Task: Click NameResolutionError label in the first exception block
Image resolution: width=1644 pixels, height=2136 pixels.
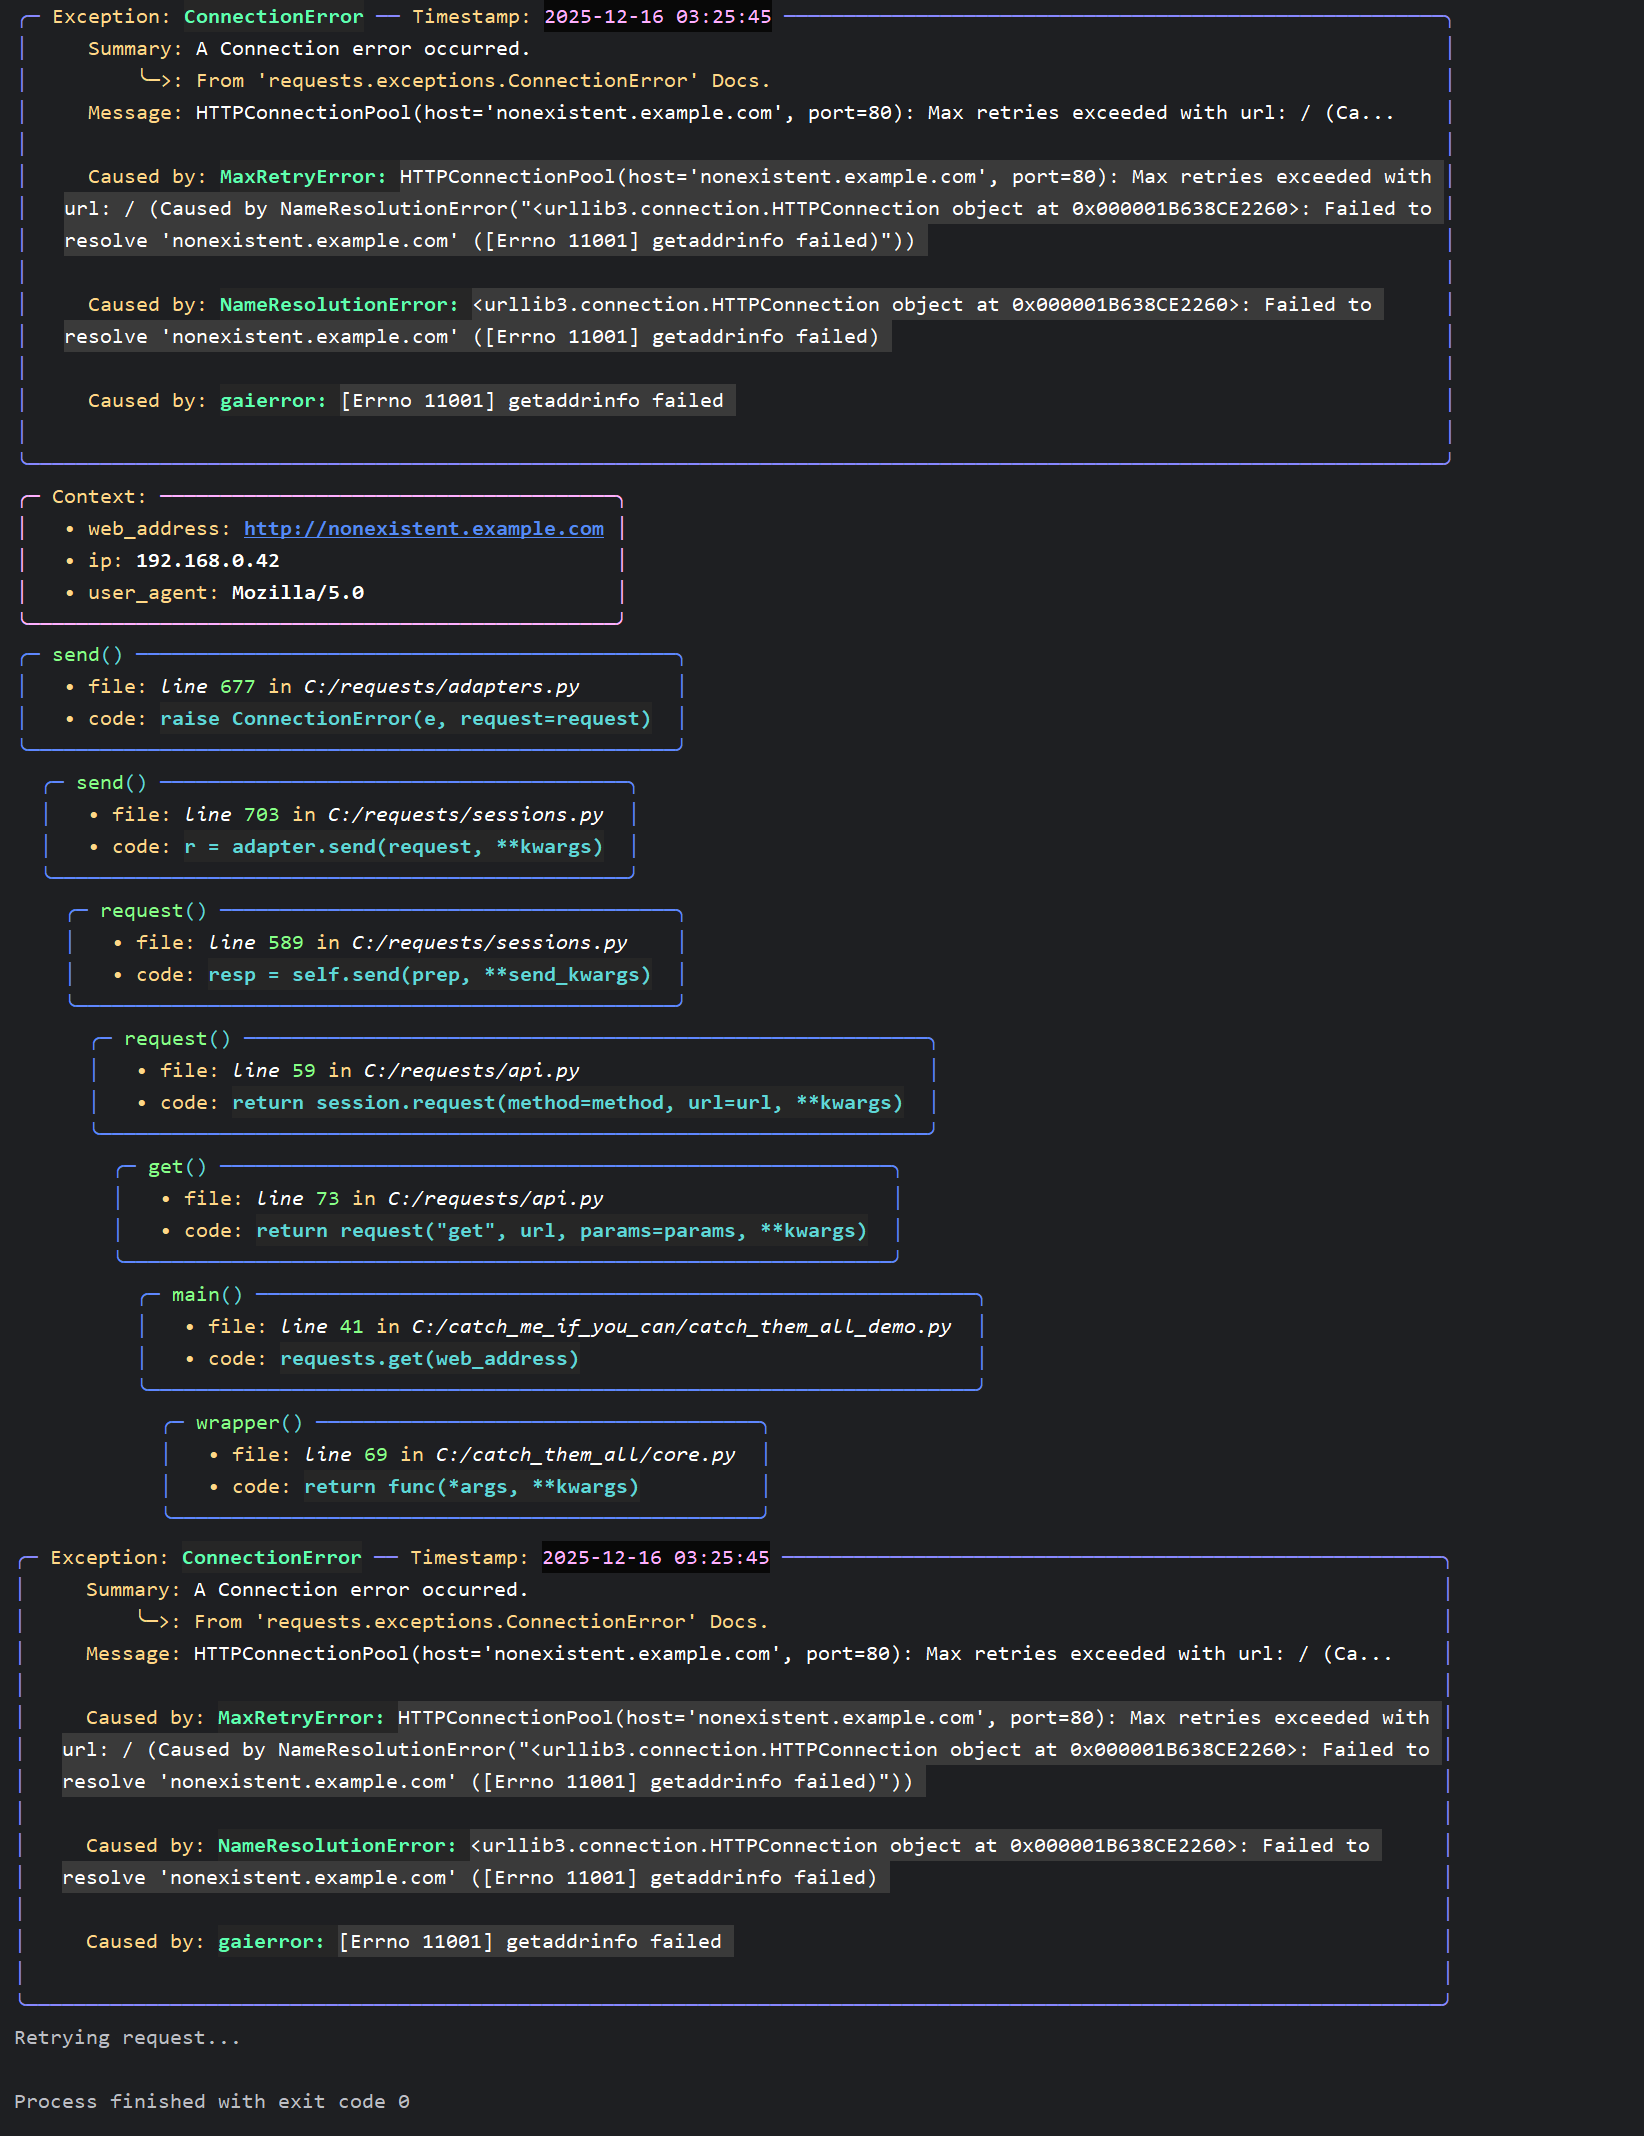Action: [339, 305]
